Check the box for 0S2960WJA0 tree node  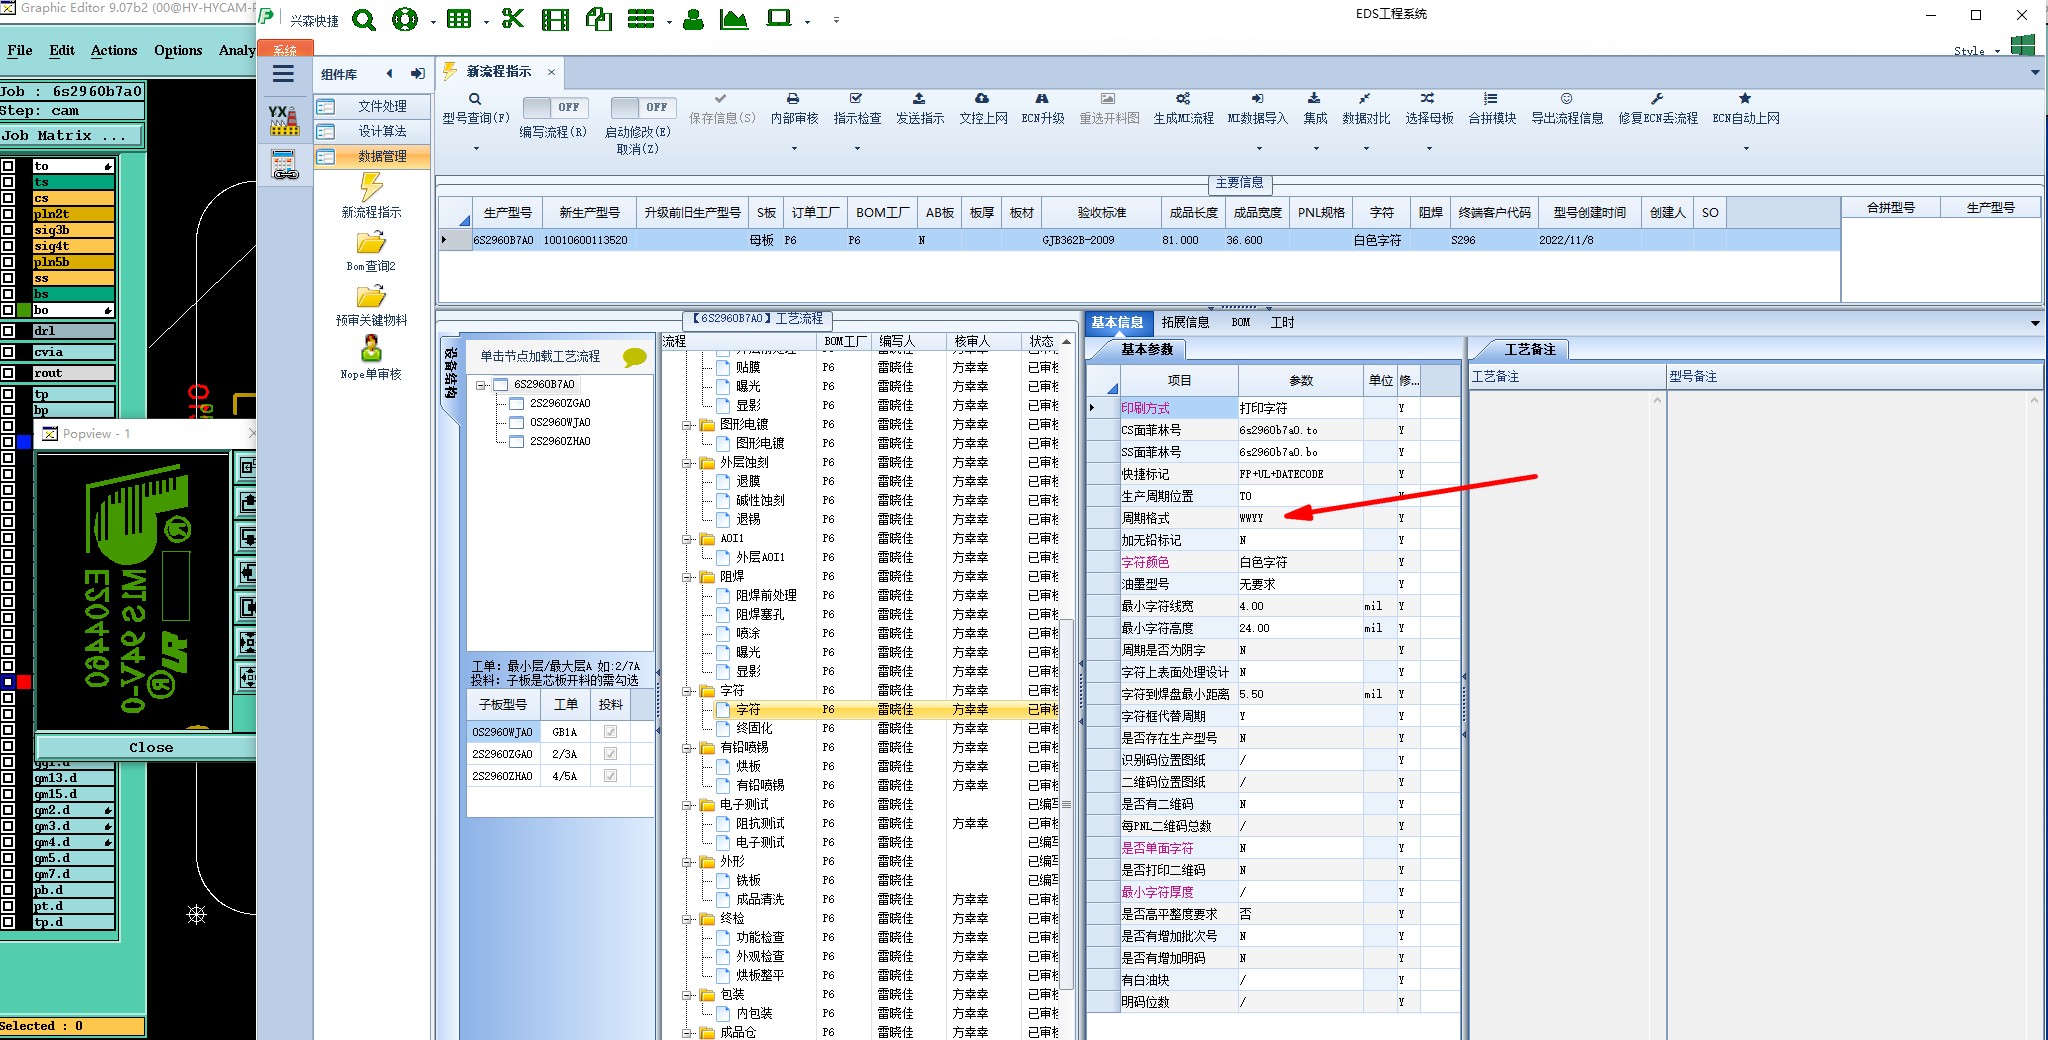pos(517,422)
